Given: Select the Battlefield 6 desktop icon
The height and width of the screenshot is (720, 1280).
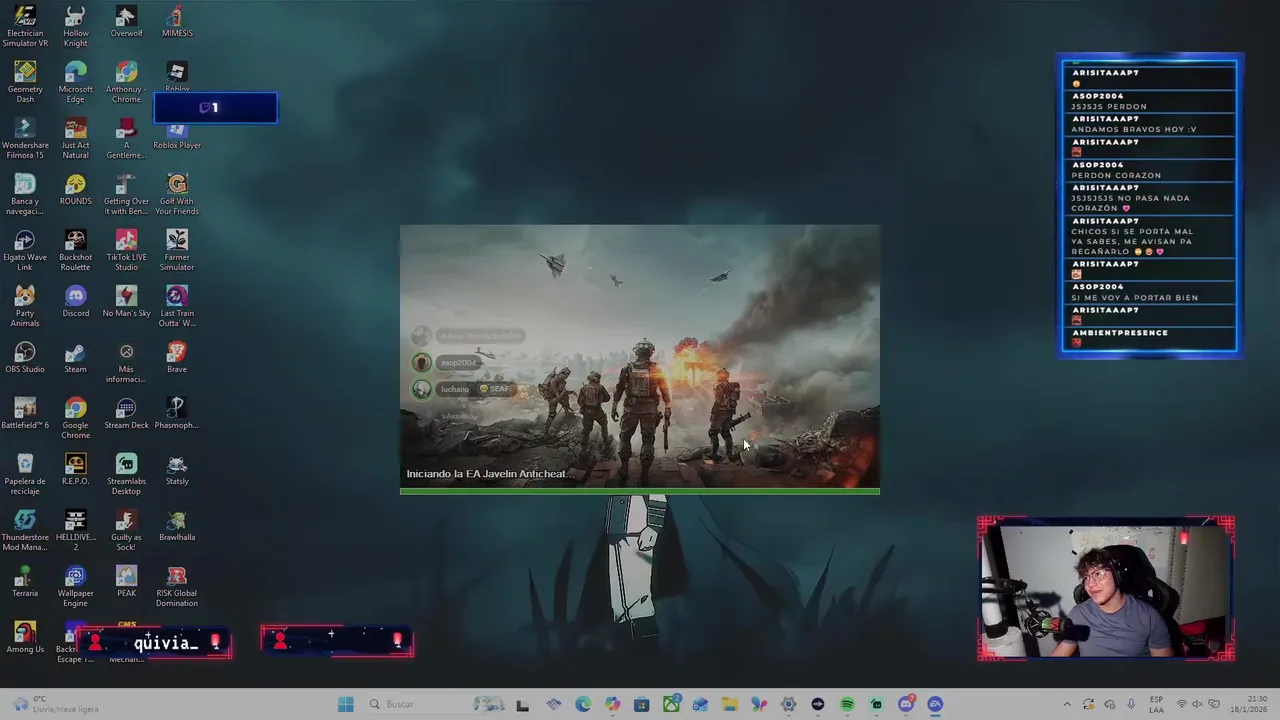Looking at the screenshot, I should pyautogui.click(x=25, y=414).
